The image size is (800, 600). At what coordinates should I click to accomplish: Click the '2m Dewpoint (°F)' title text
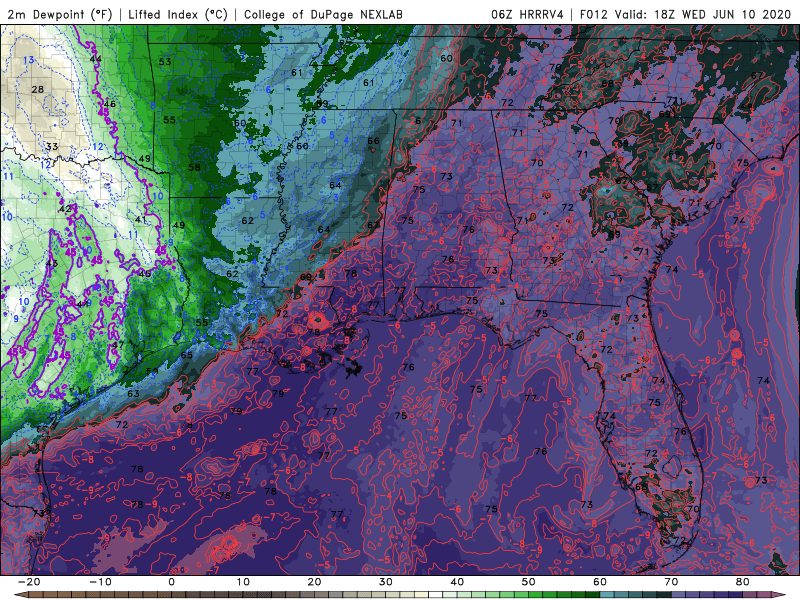click(59, 14)
